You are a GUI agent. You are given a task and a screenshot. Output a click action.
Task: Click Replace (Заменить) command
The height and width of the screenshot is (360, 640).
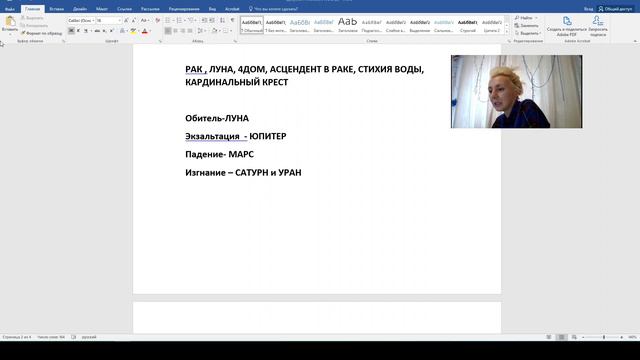pos(527,25)
